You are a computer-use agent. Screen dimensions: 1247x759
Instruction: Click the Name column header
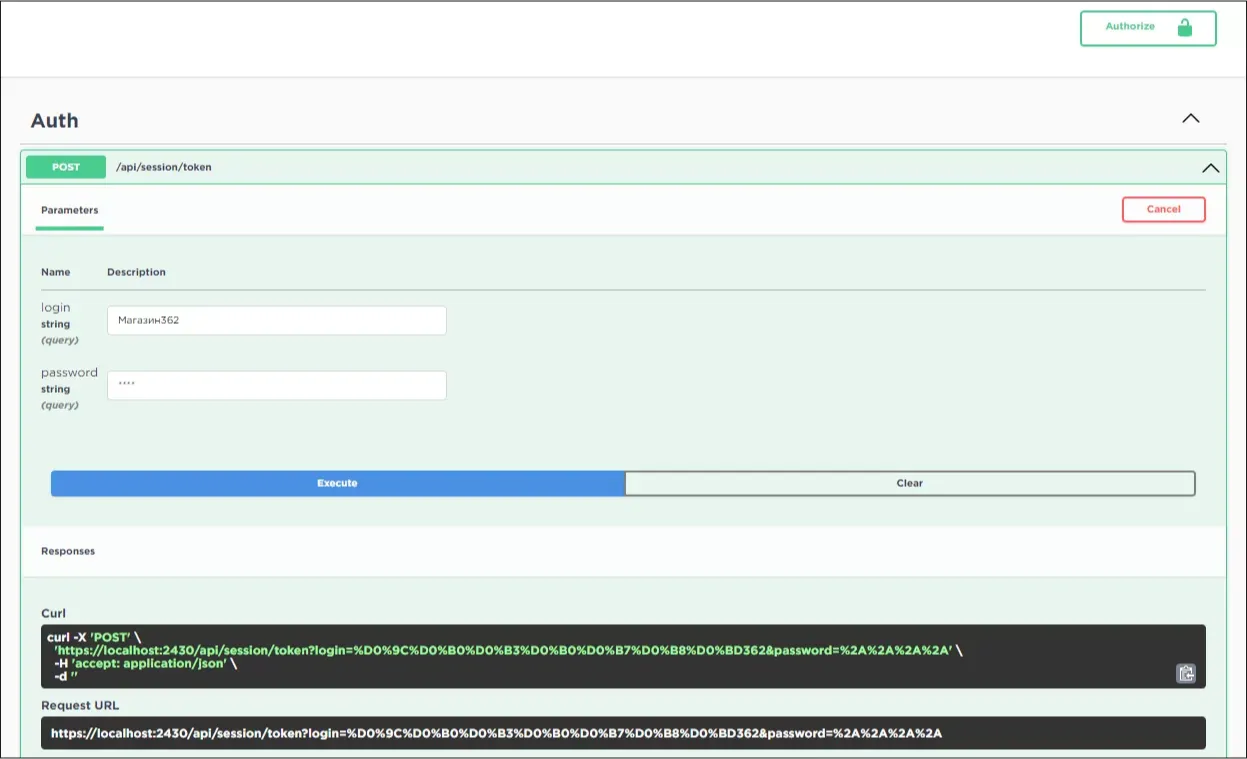tap(55, 271)
